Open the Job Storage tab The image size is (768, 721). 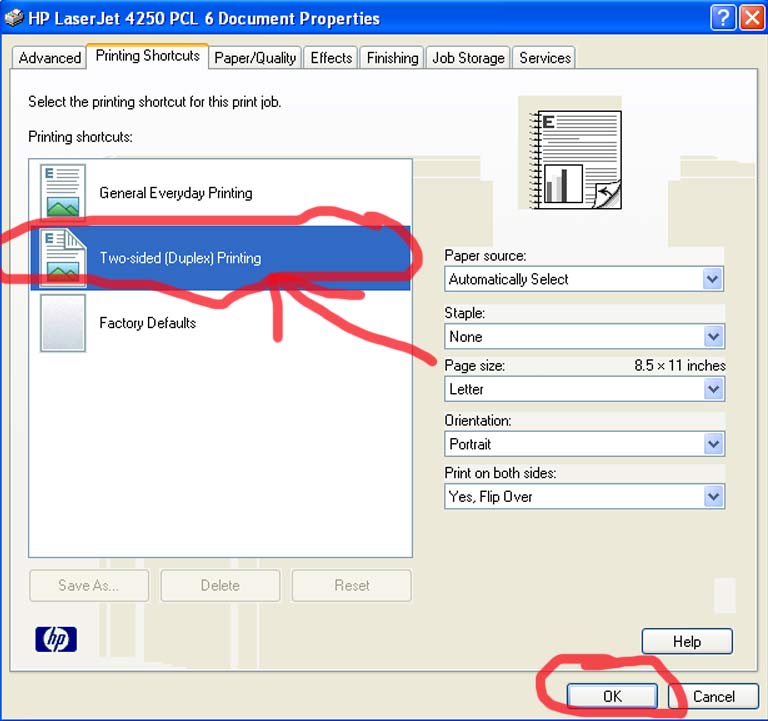pos(468,58)
